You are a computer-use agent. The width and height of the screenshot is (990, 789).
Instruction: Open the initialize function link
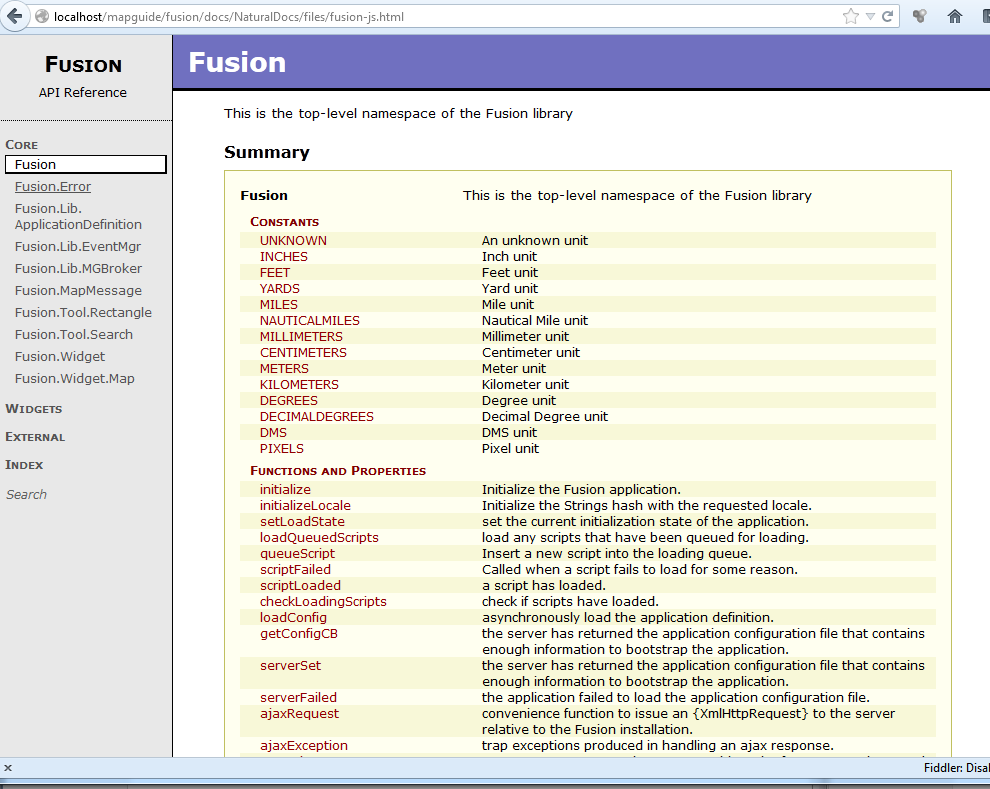point(285,489)
